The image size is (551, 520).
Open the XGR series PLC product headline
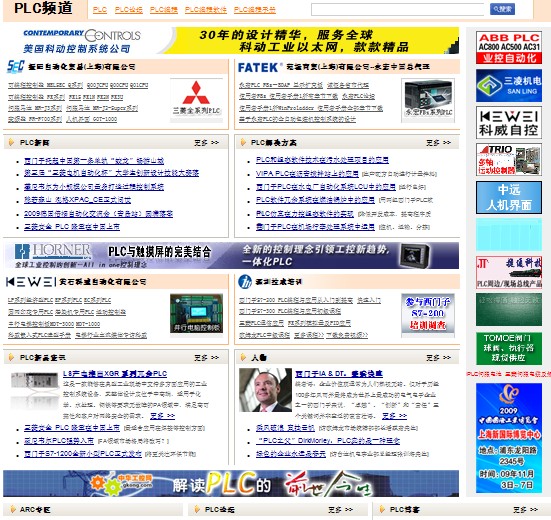(x=115, y=373)
